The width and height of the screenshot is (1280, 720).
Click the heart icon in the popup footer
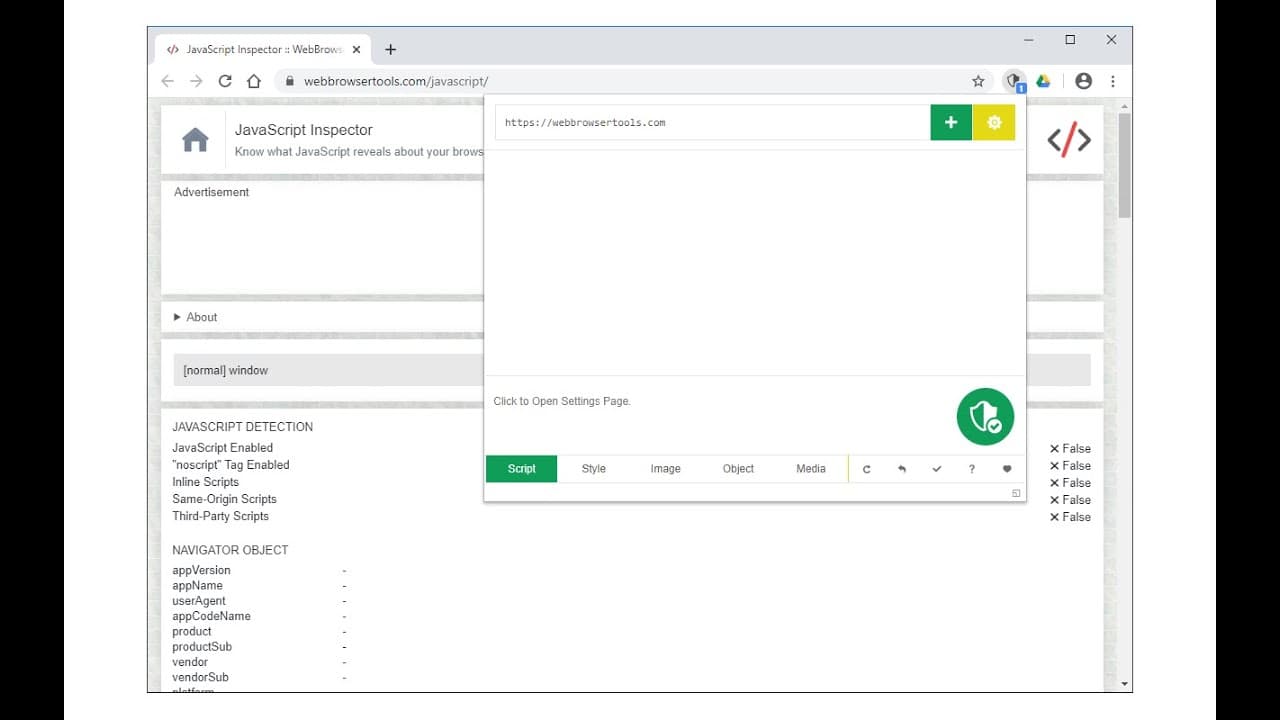pos(1007,469)
